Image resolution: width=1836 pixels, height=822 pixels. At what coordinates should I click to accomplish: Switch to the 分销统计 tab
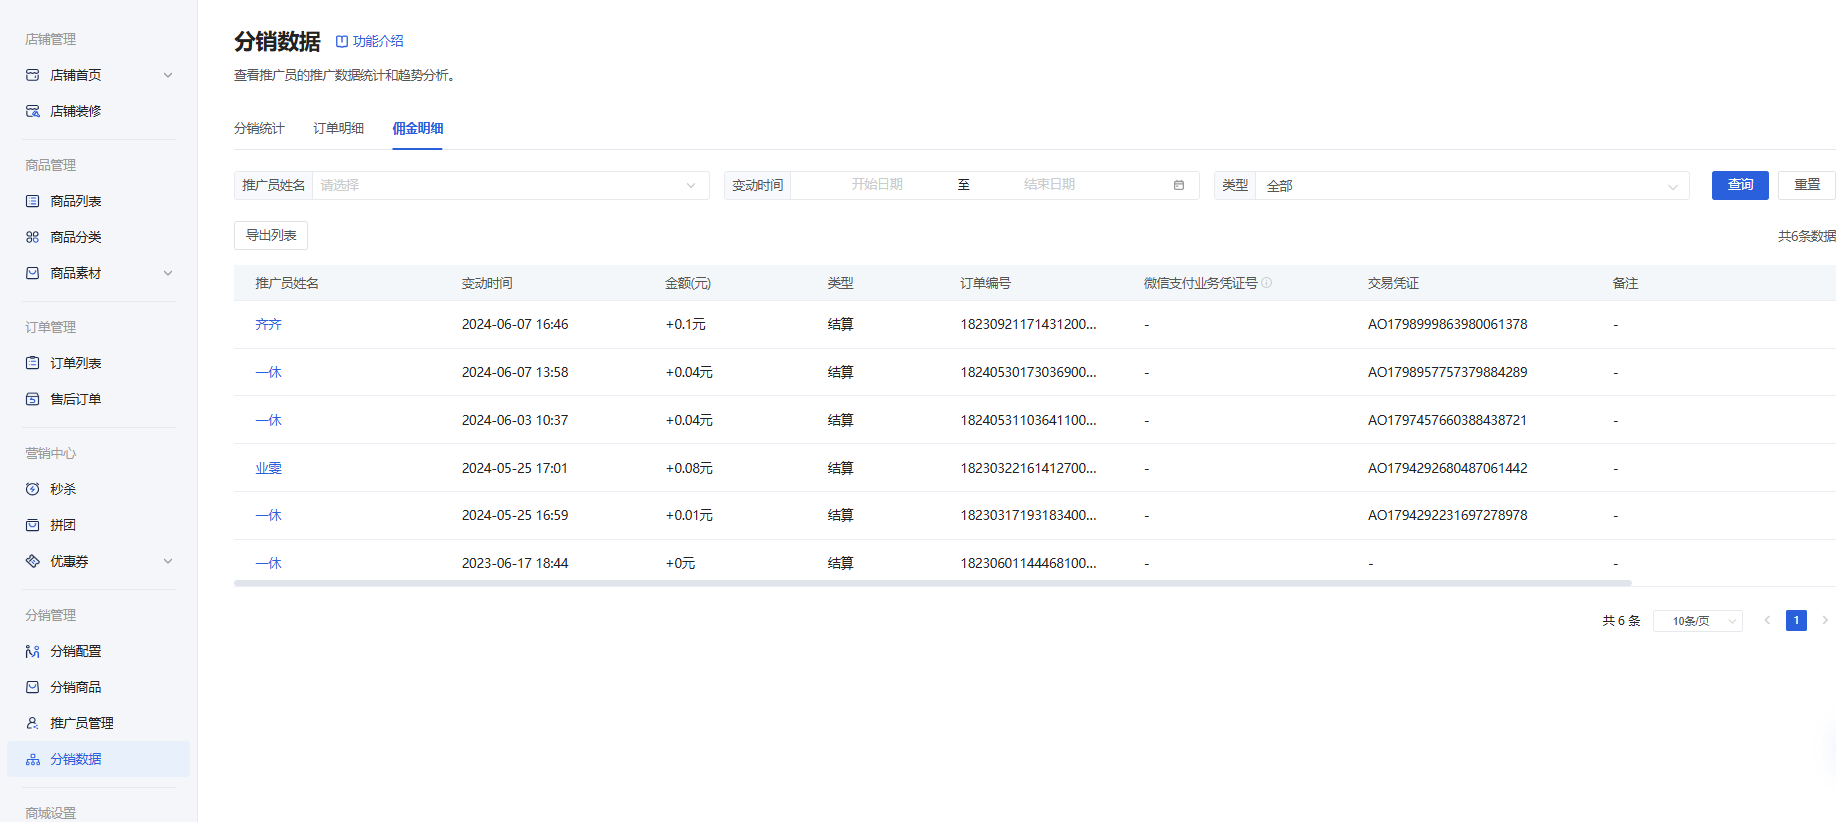pyautogui.click(x=259, y=128)
